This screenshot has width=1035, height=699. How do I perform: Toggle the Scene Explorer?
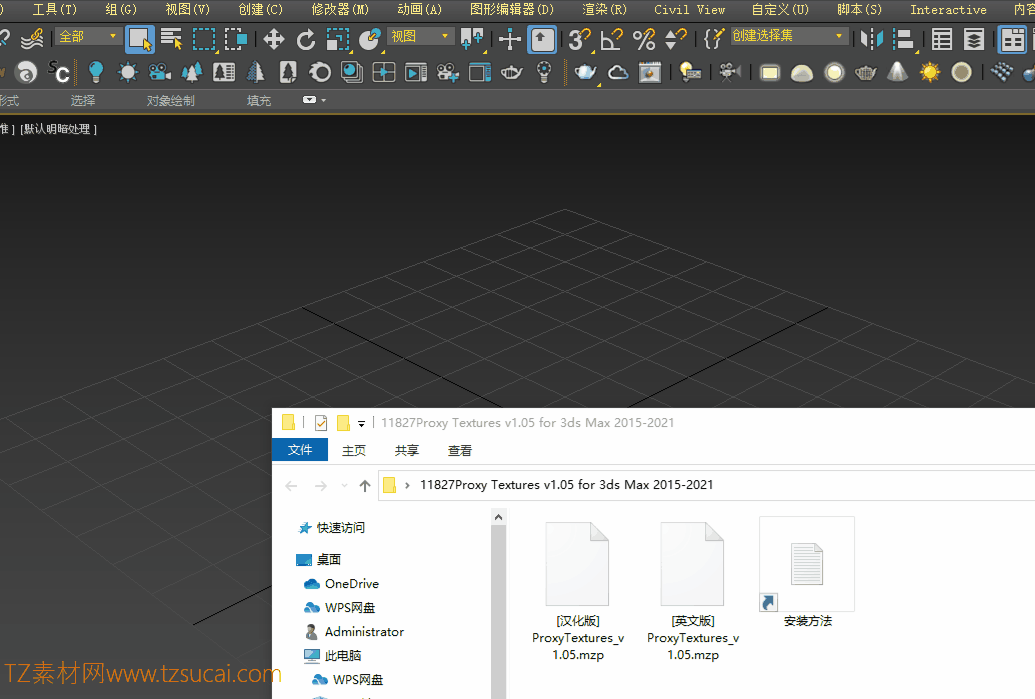pyautogui.click(x=942, y=39)
